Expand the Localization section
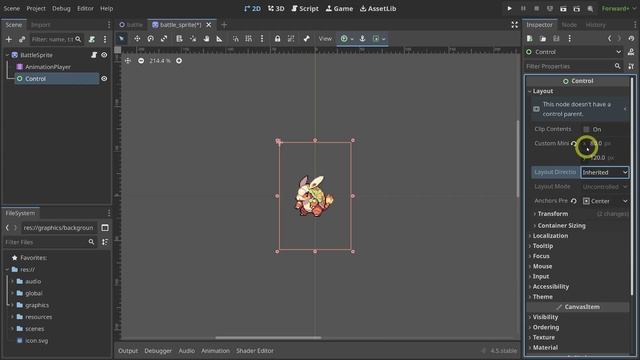 tap(550, 236)
